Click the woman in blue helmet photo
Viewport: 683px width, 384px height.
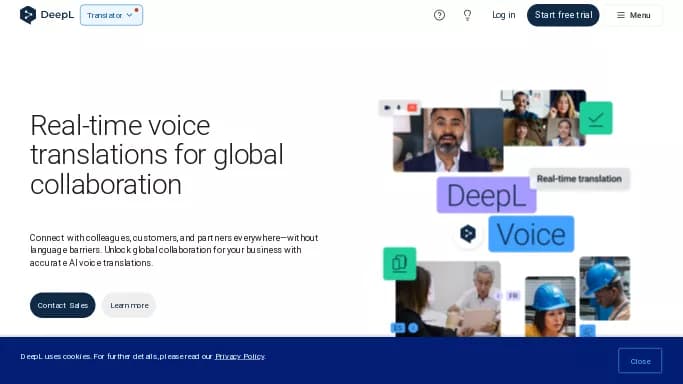click(x=550, y=307)
